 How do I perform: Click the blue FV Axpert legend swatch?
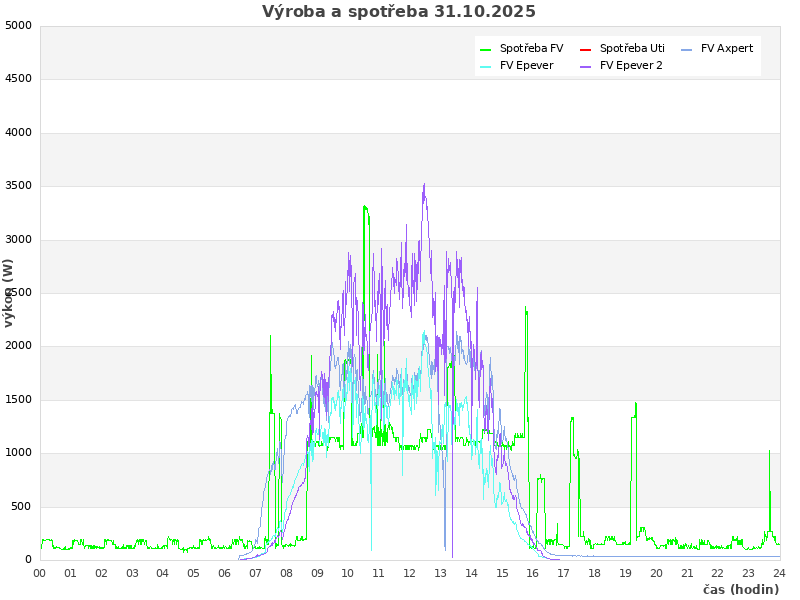point(687,49)
